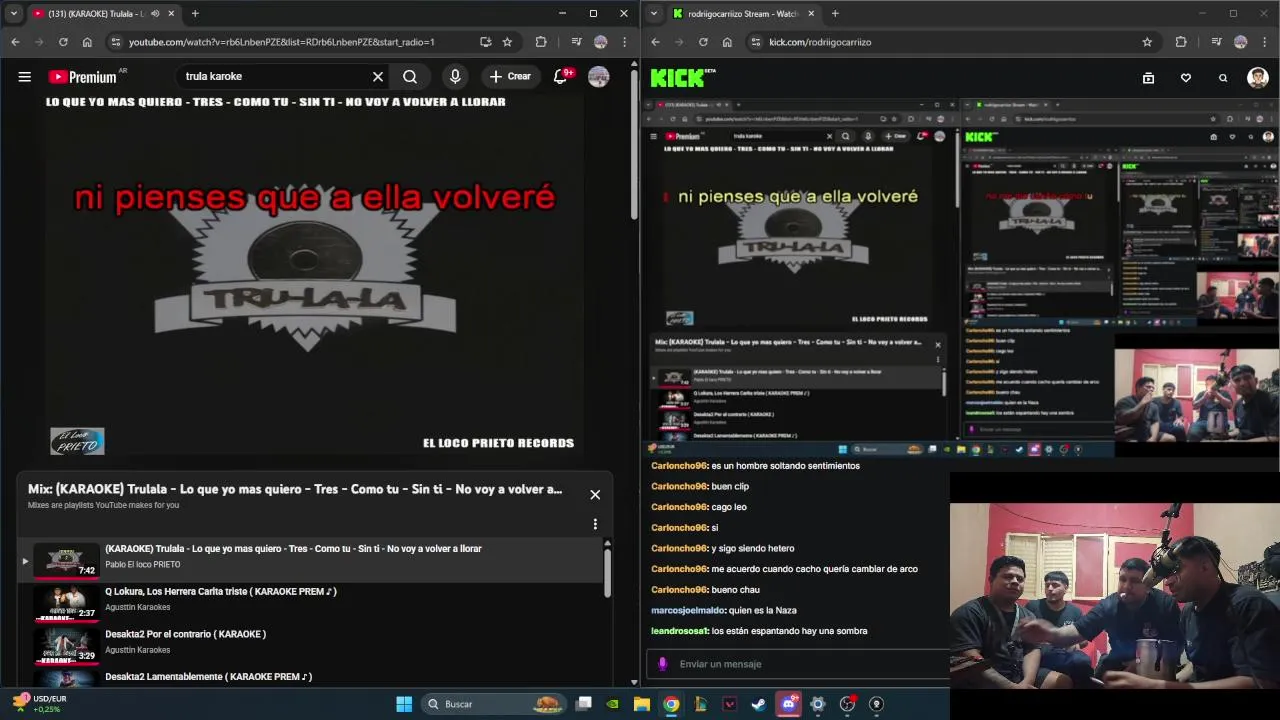This screenshot has width=1280, height=720.
Task: Open Discord from taskbar
Action: (788, 704)
